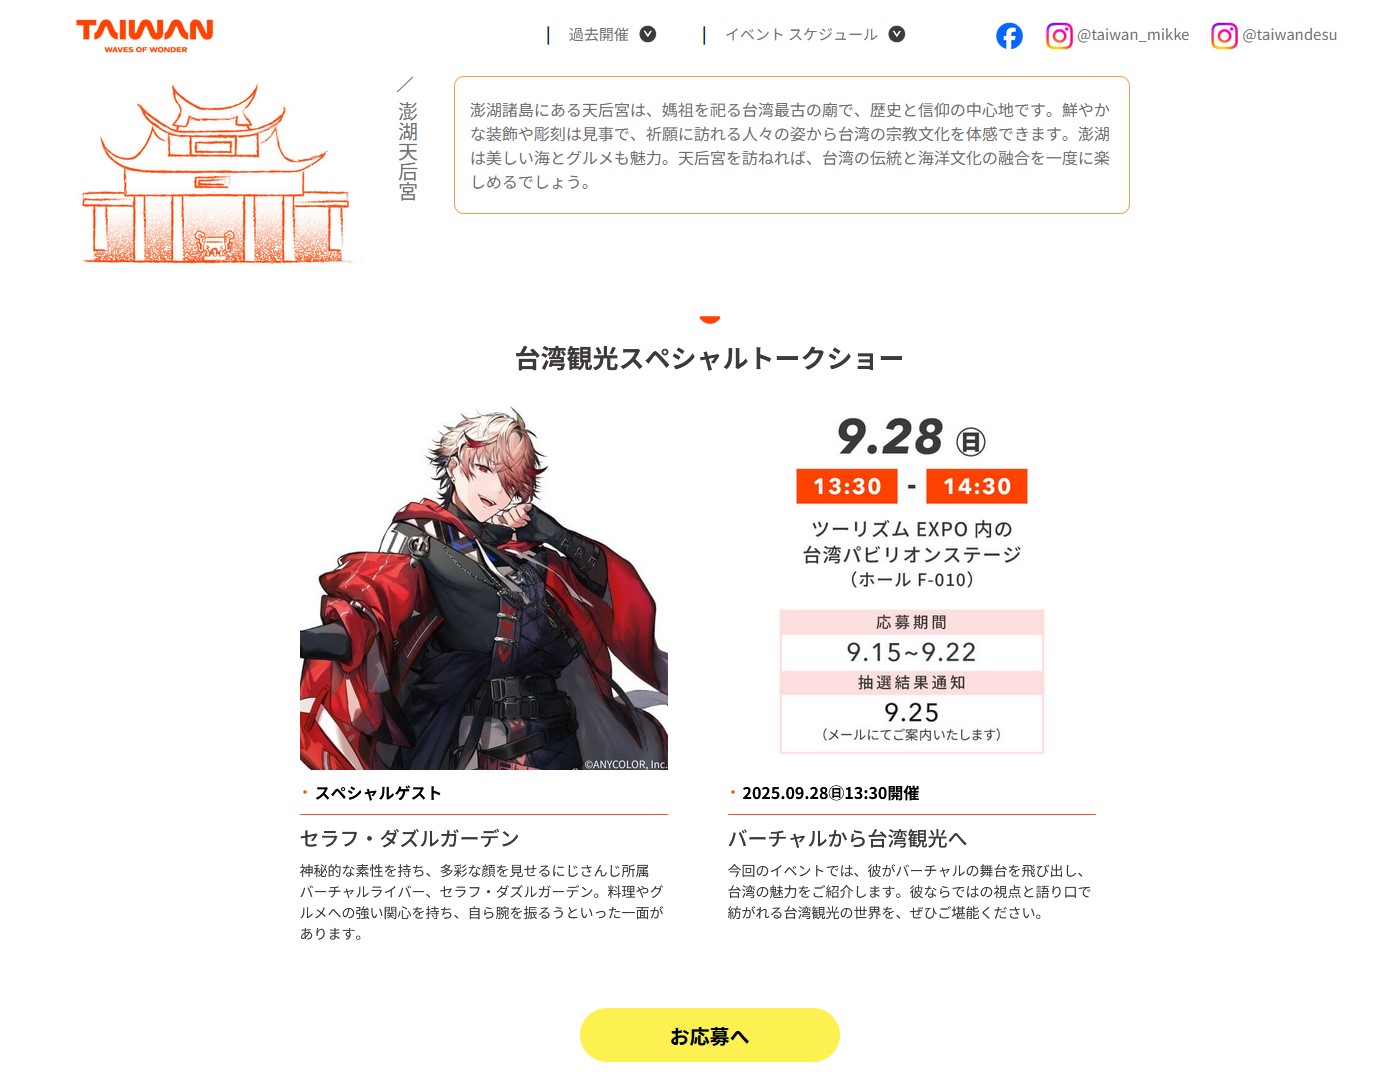Click the セラフ・ダズルガーデン guest name
This screenshot has width=1399, height=1080.
410,838
